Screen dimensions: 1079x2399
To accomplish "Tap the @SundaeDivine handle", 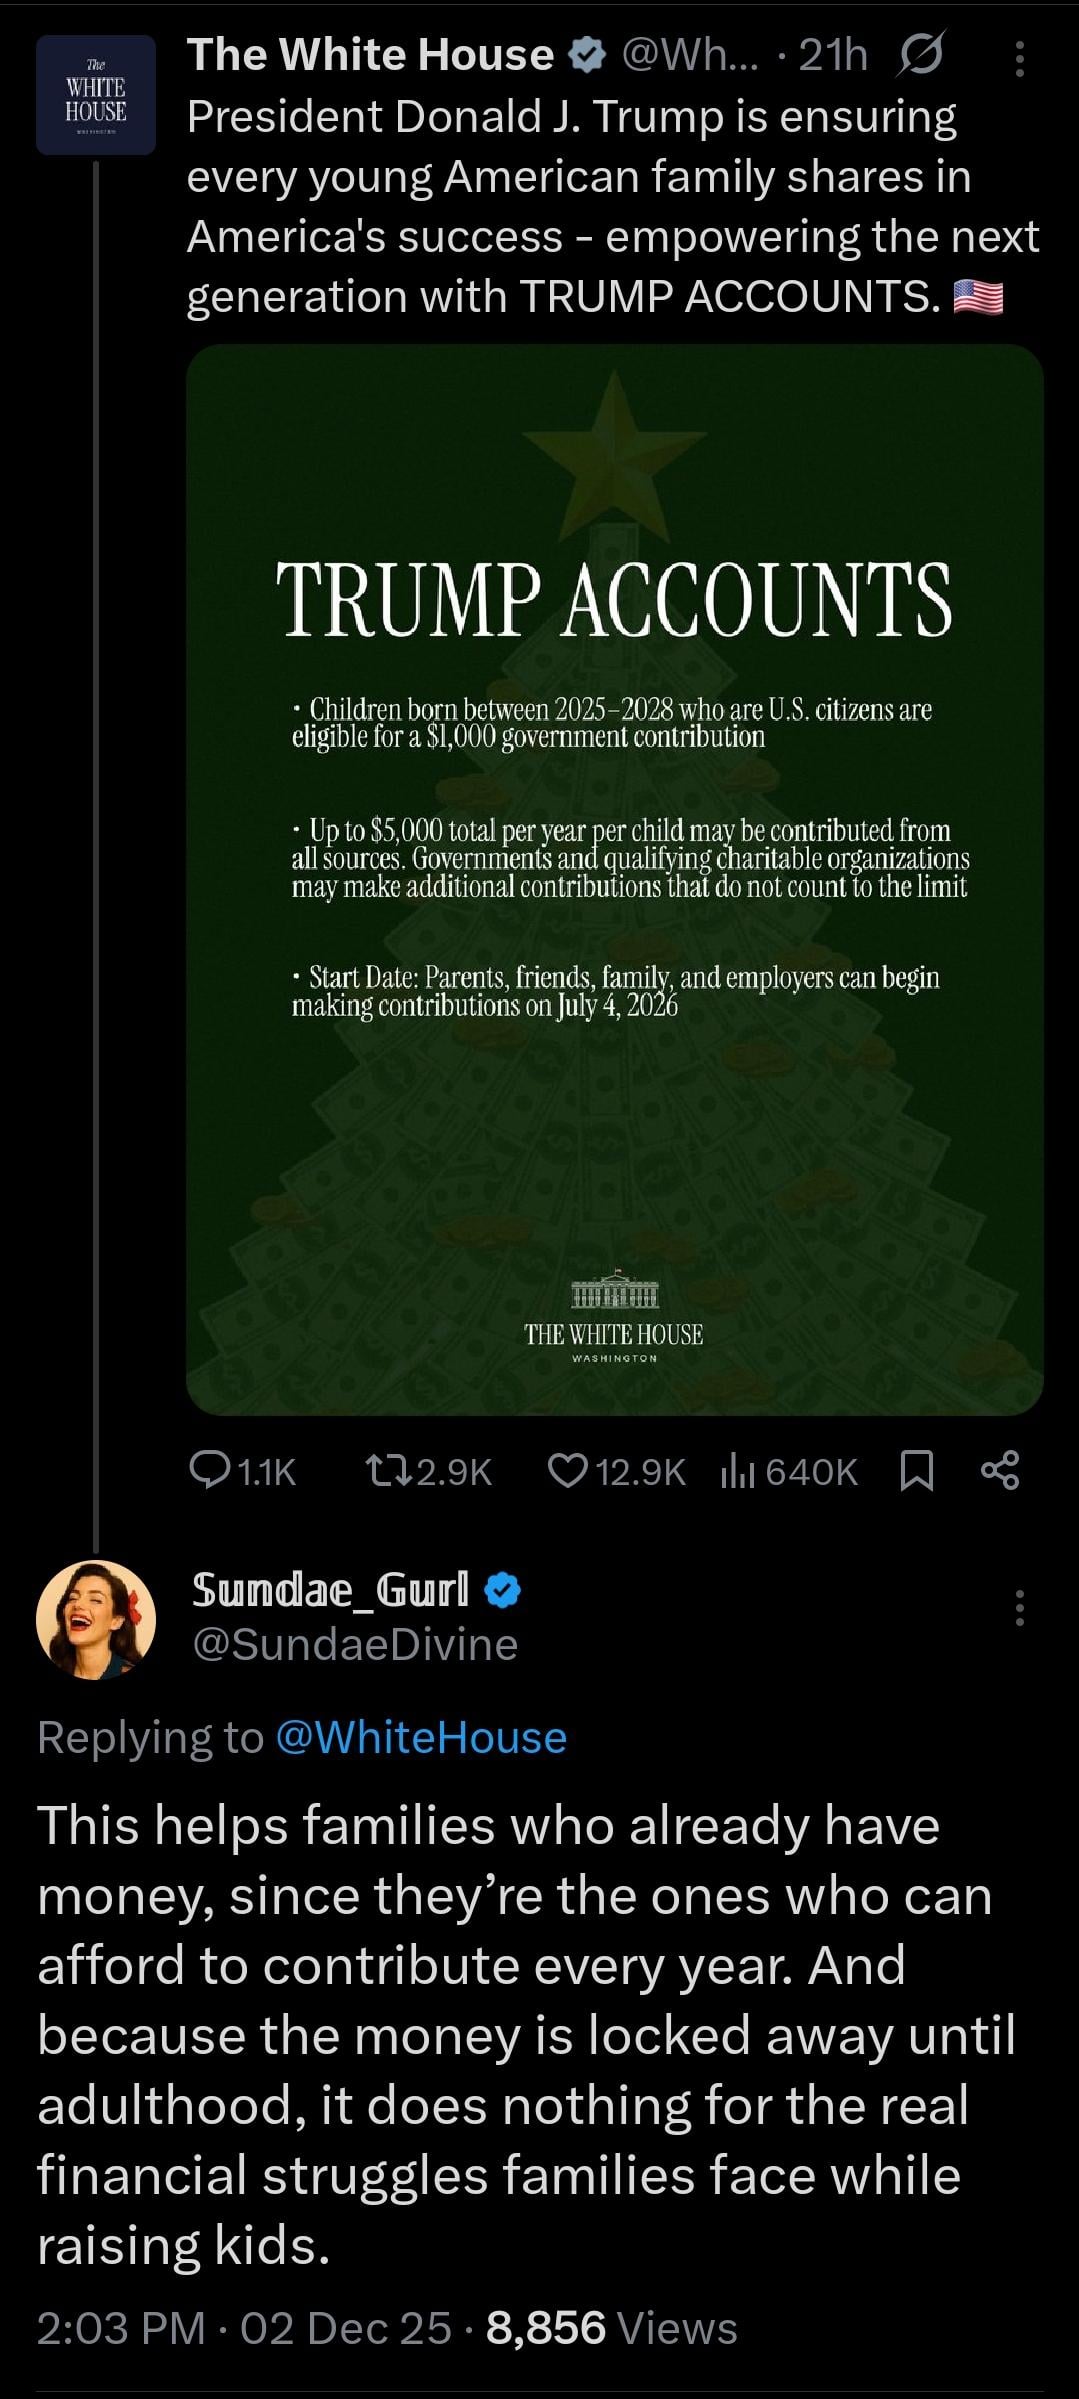I will coord(354,1644).
